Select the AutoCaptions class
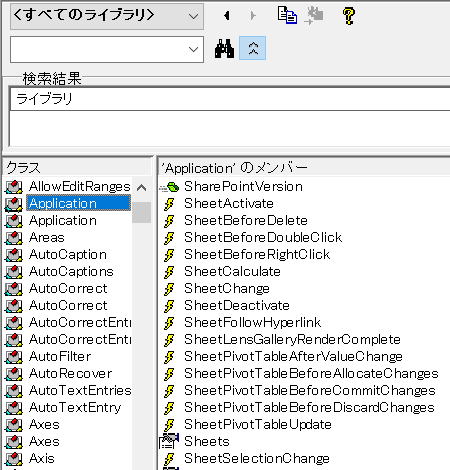 (71, 271)
